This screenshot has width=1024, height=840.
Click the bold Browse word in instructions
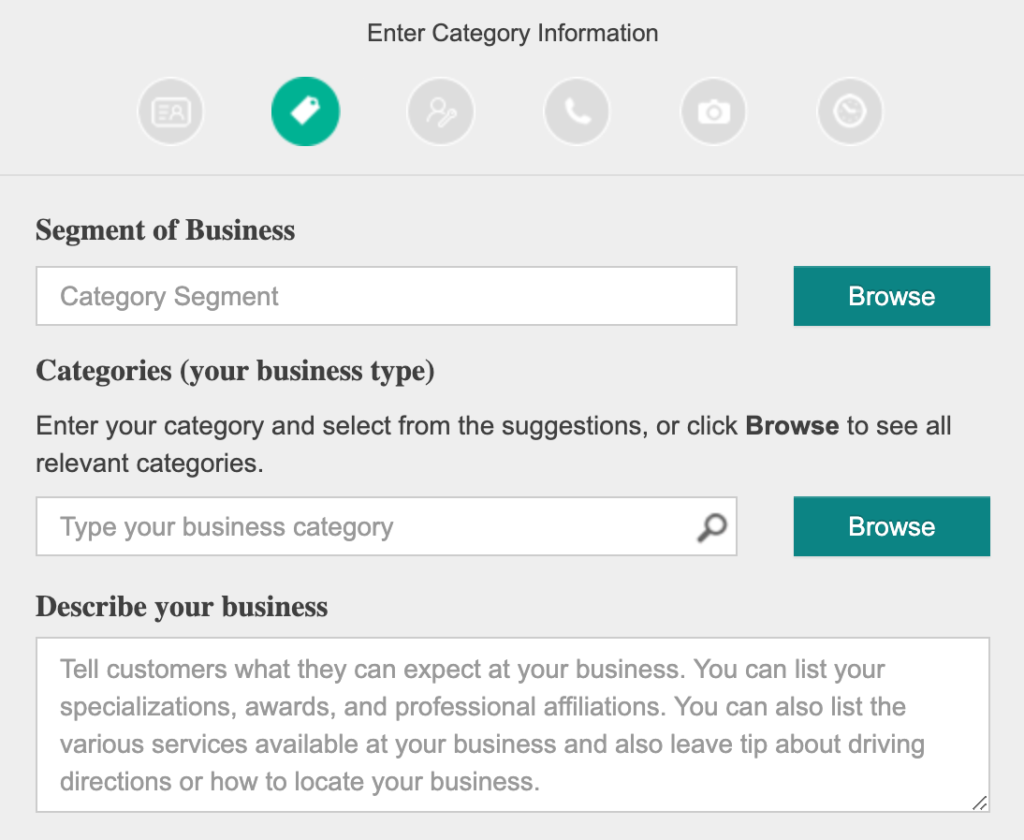tap(792, 426)
